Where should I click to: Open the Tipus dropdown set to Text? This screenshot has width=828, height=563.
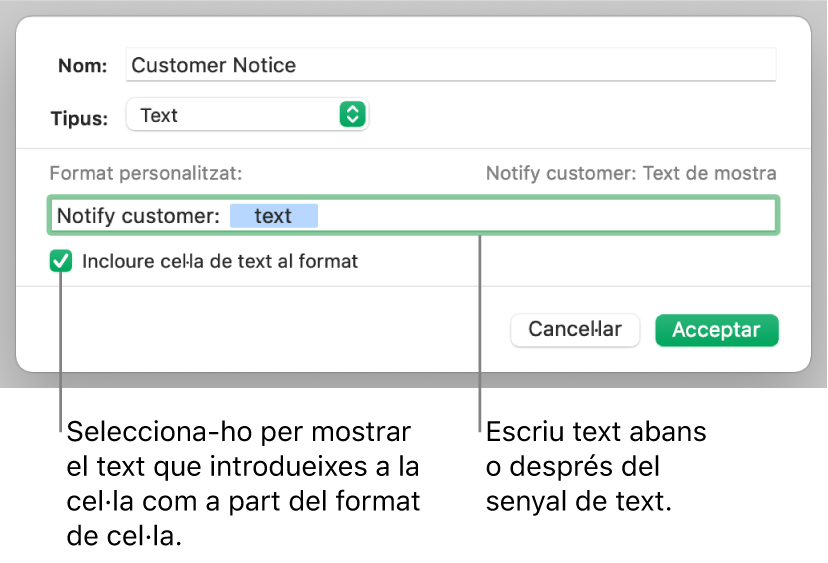pos(247,115)
